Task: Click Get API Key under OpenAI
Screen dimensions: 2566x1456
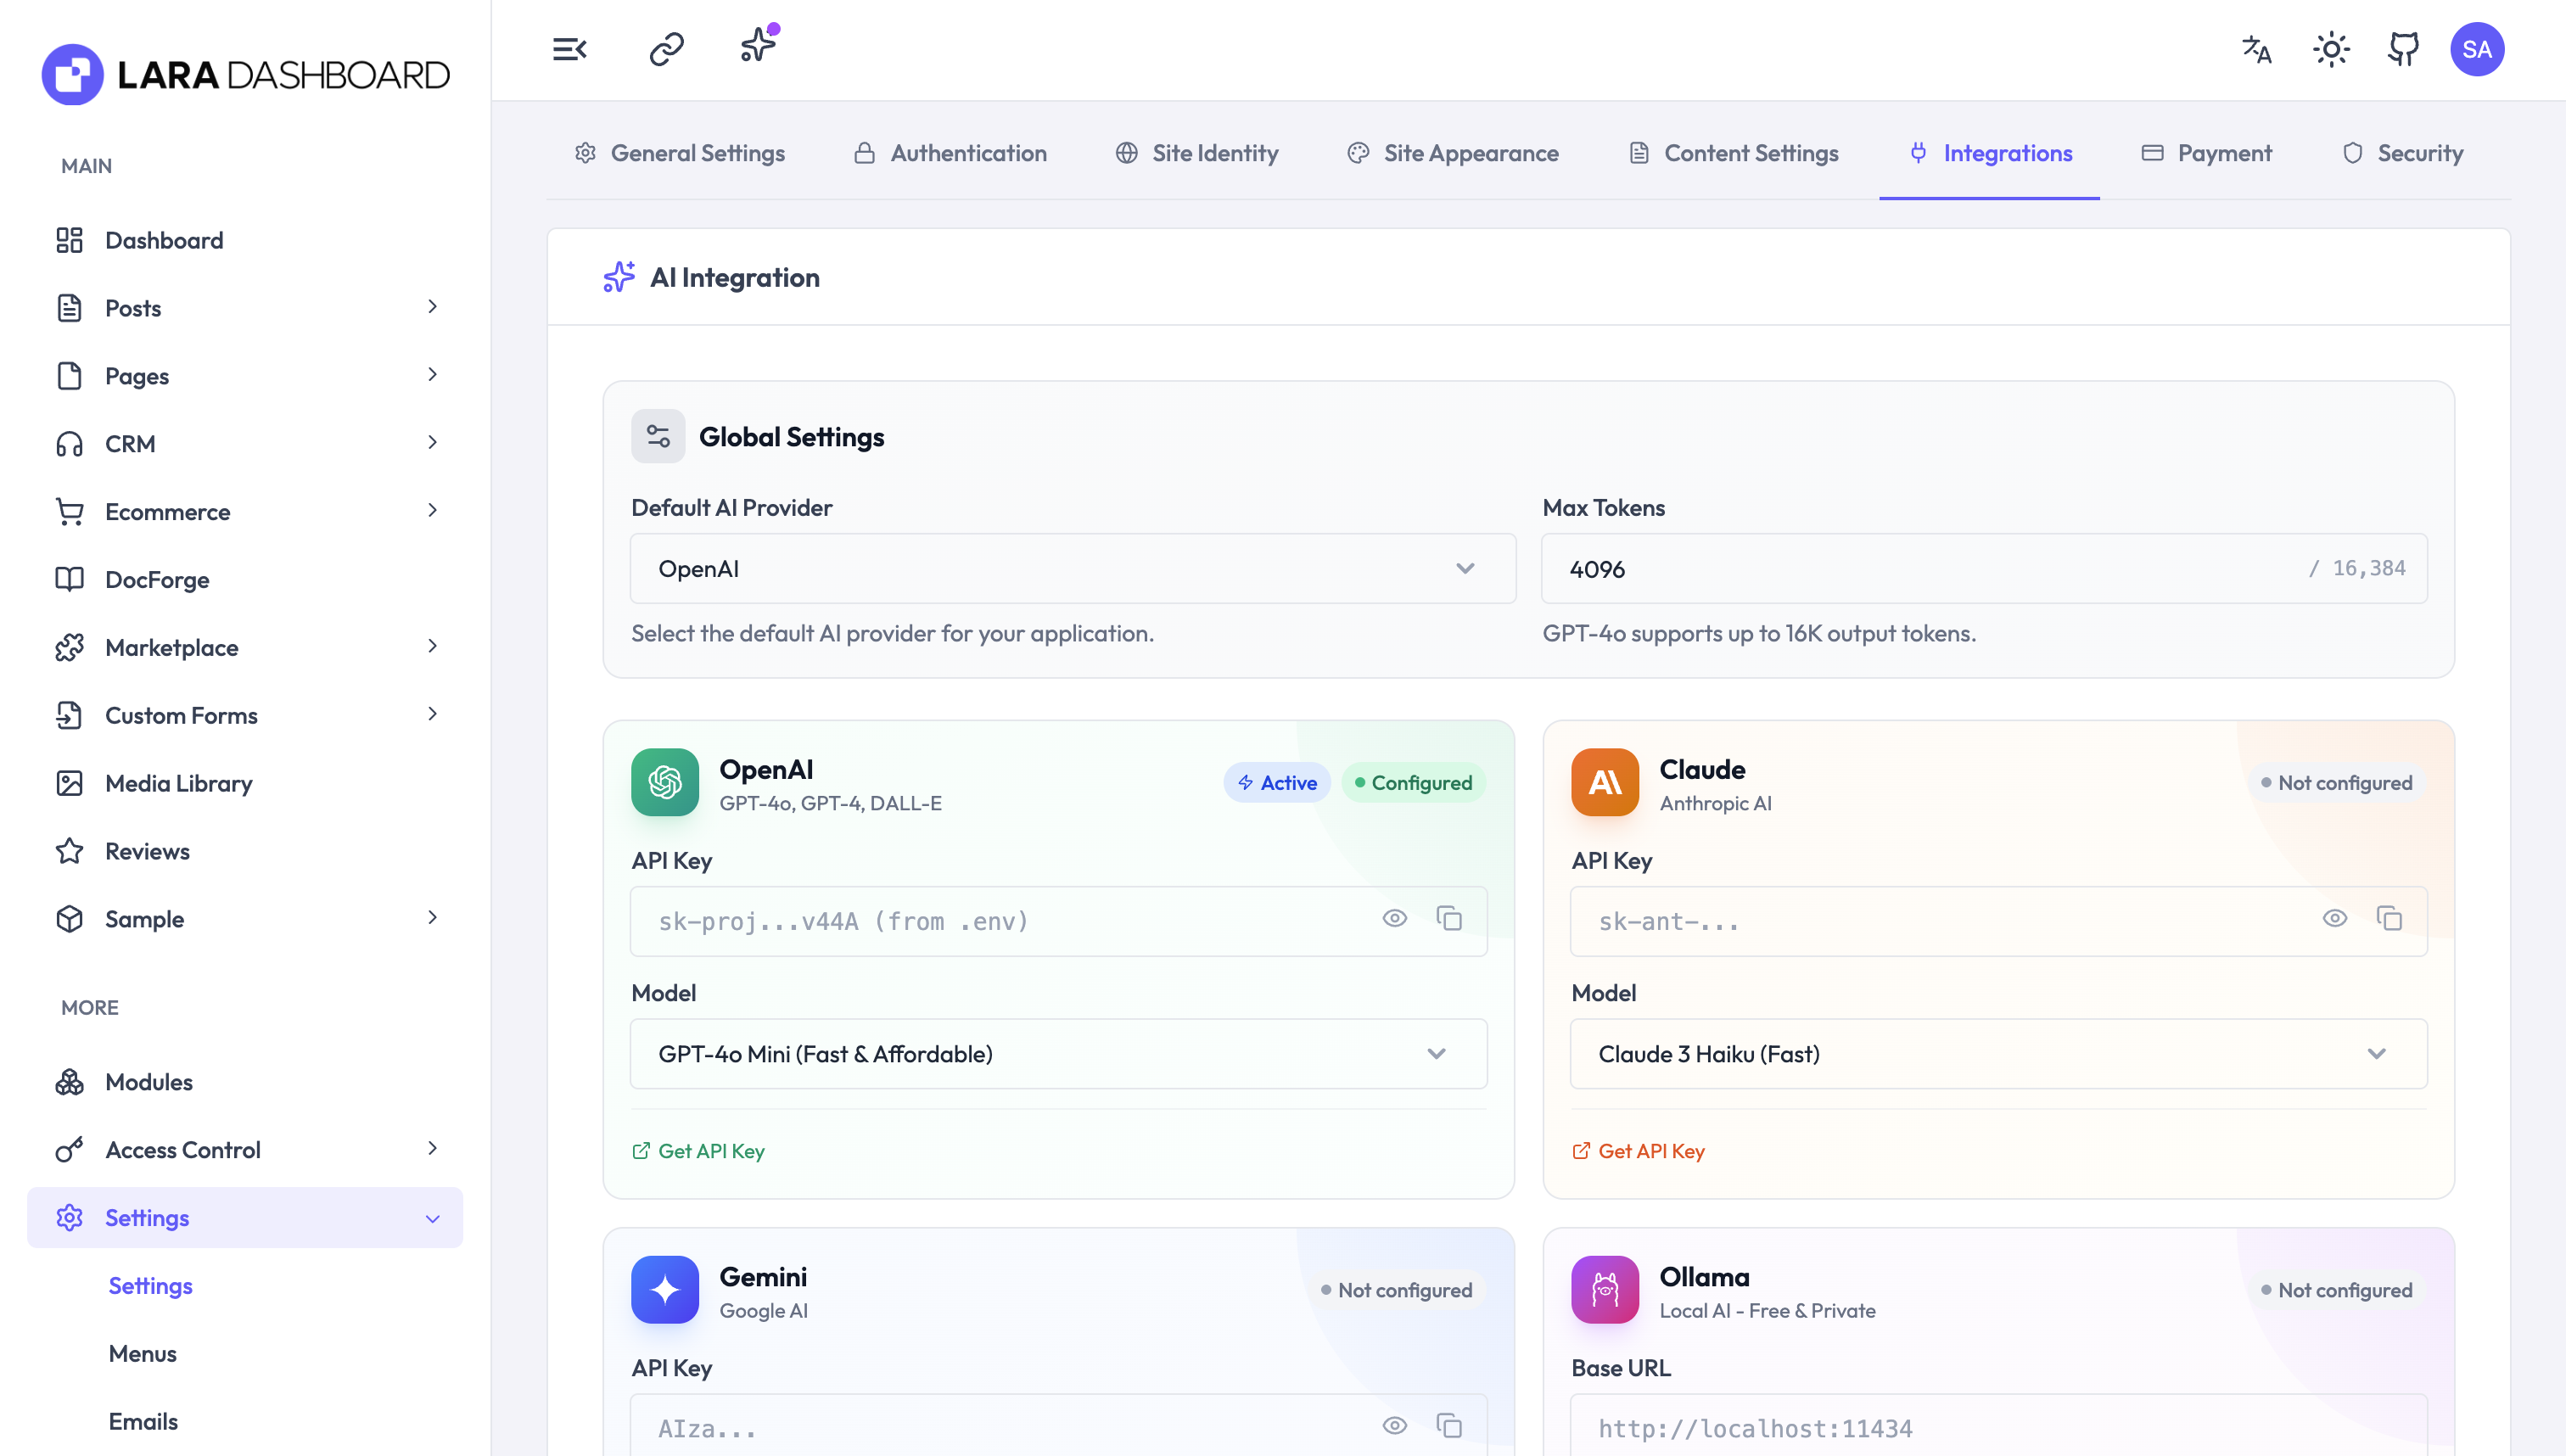Action: click(710, 1151)
